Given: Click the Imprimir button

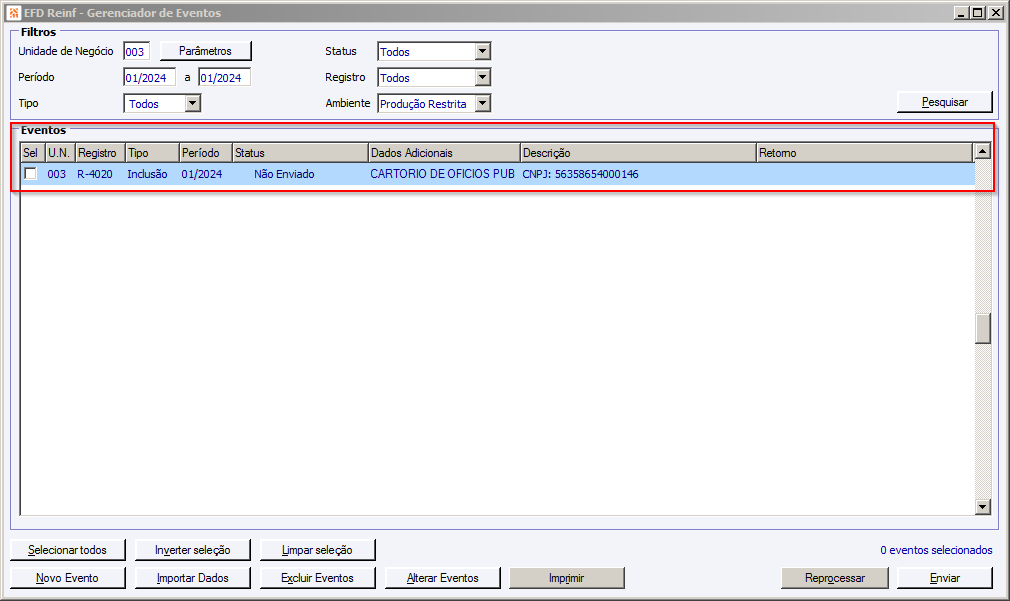Looking at the screenshot, I should point(567,578).
